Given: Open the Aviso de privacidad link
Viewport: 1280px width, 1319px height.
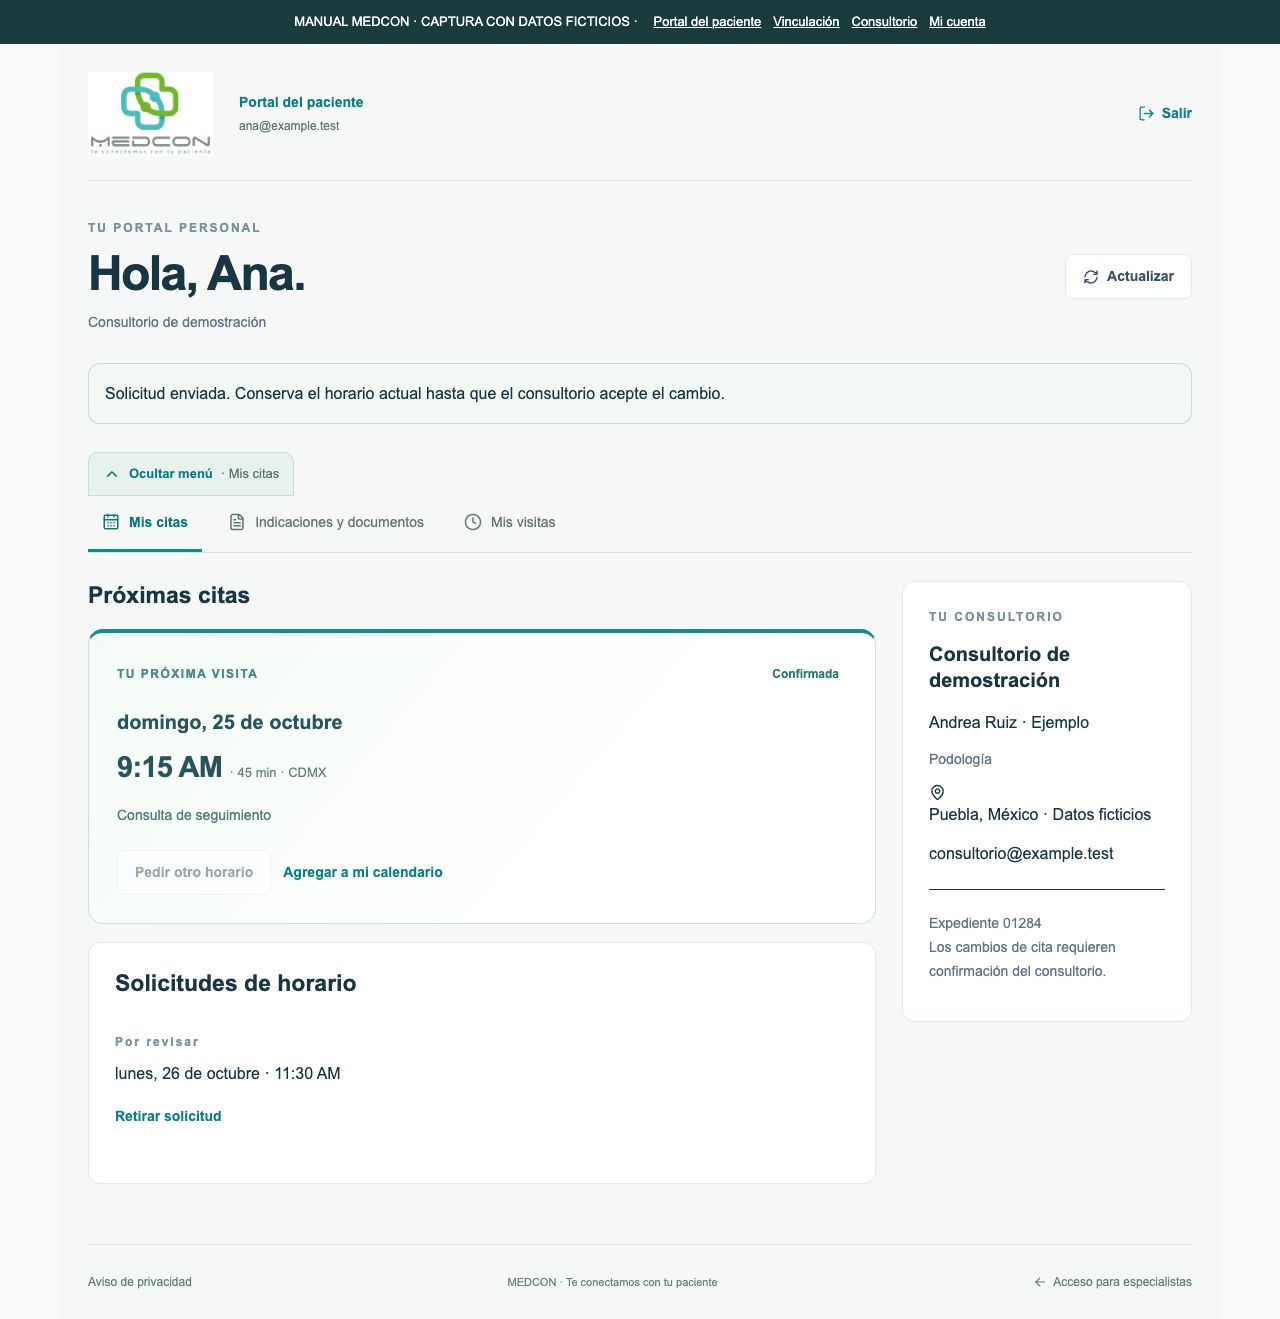Looking at the screenshot, I should point(140,1282).
